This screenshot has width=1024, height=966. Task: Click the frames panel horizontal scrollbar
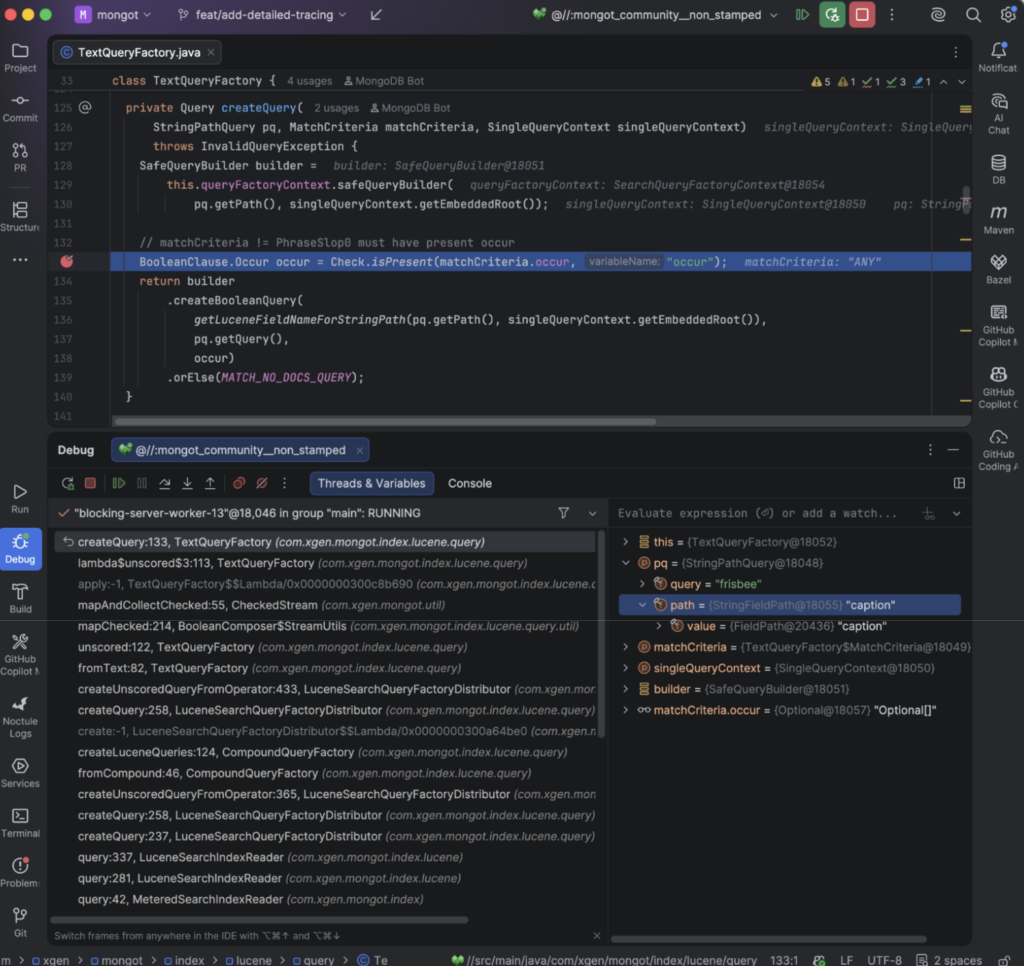[259, 920]
